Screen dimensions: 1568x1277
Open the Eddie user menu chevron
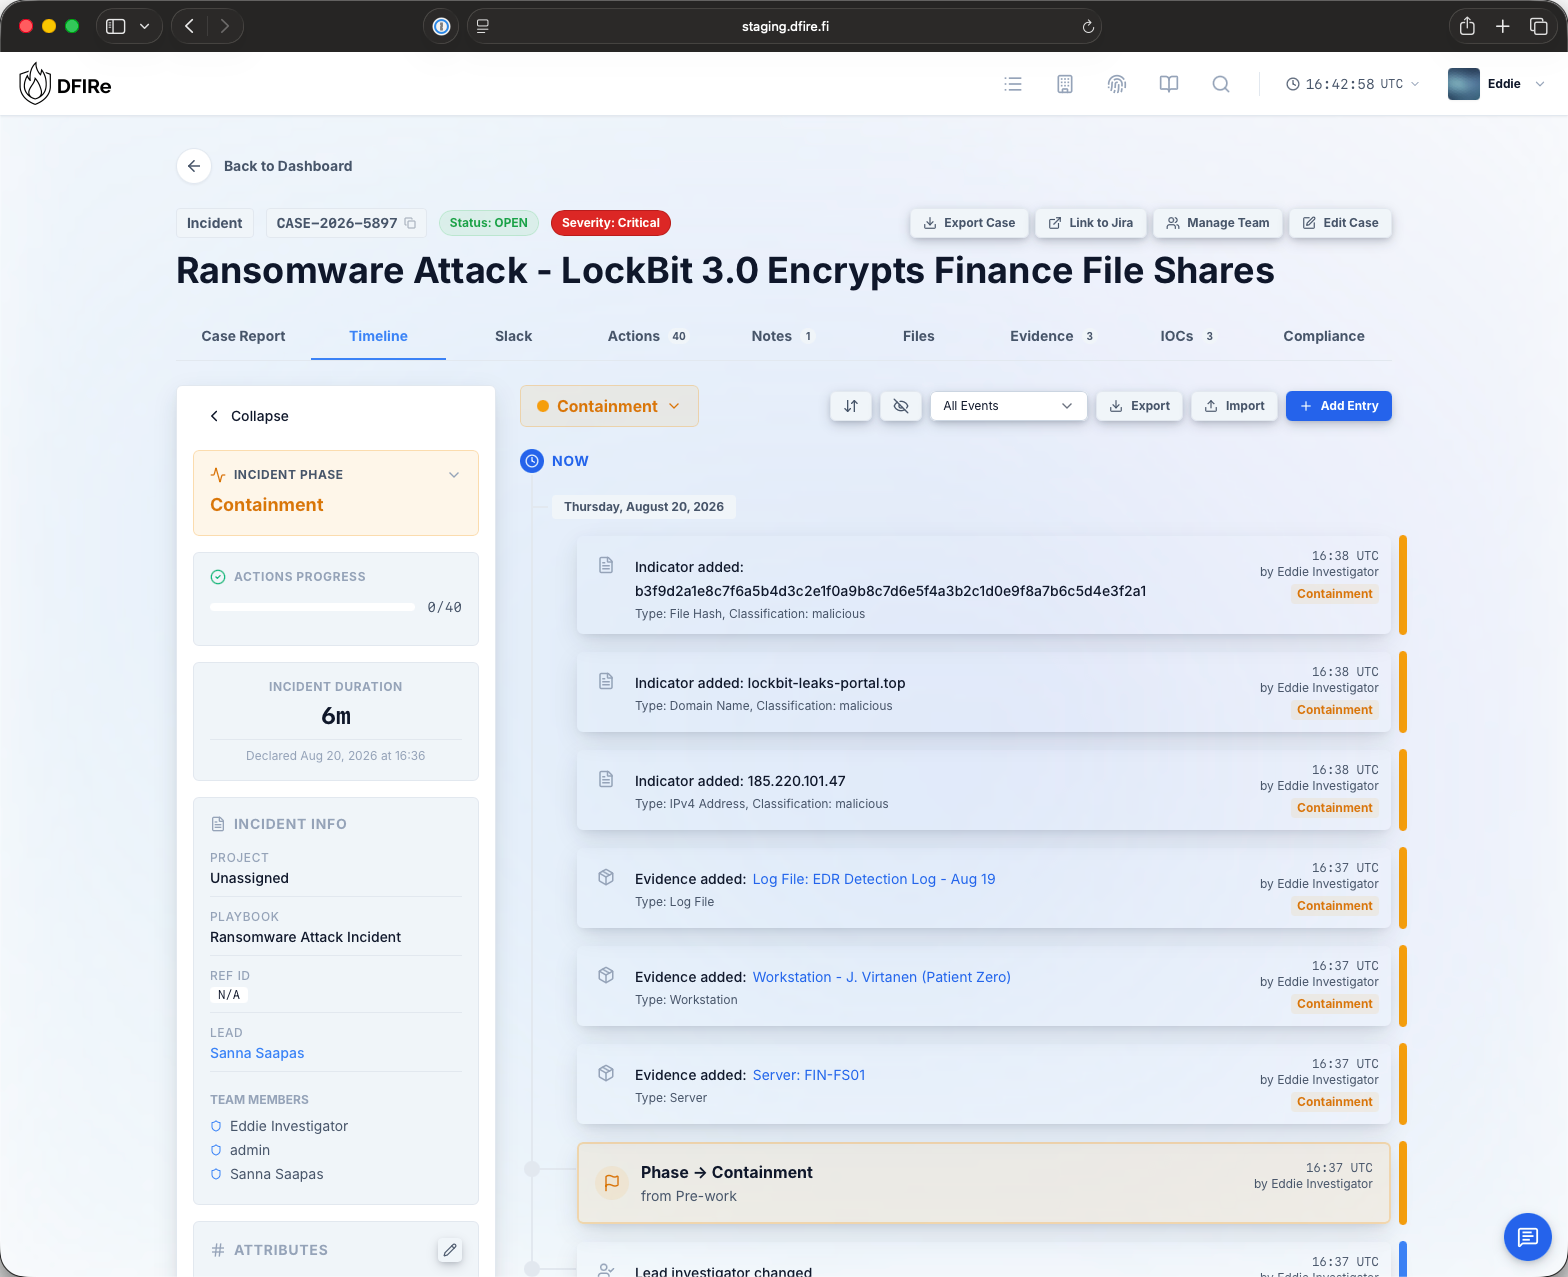pyautogui.click(x=1540, y=84)
